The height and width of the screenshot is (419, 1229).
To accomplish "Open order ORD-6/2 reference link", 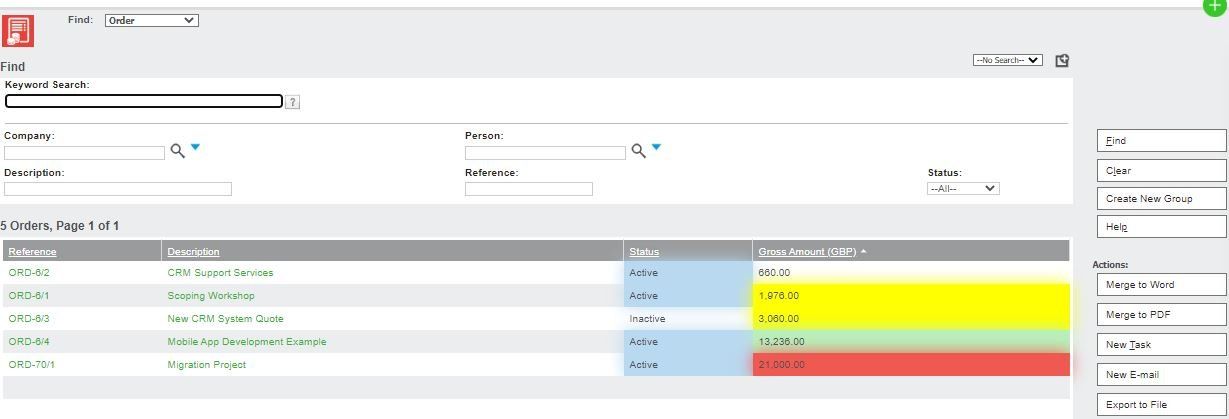I will tap(29, 273).
